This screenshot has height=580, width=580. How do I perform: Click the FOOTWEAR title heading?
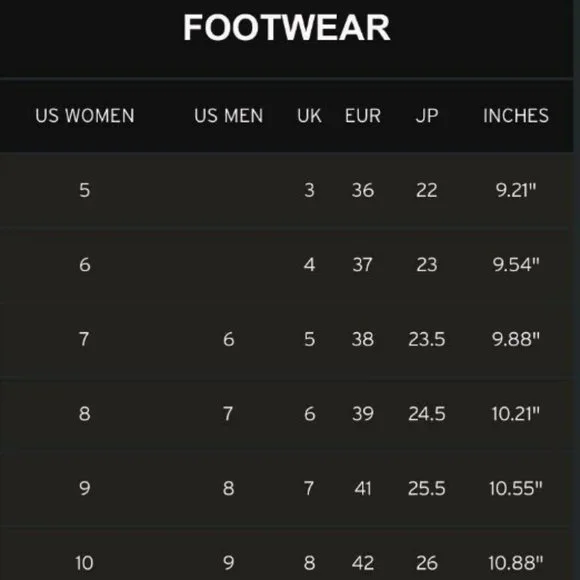pyautogui.click(x=287, y=27)
